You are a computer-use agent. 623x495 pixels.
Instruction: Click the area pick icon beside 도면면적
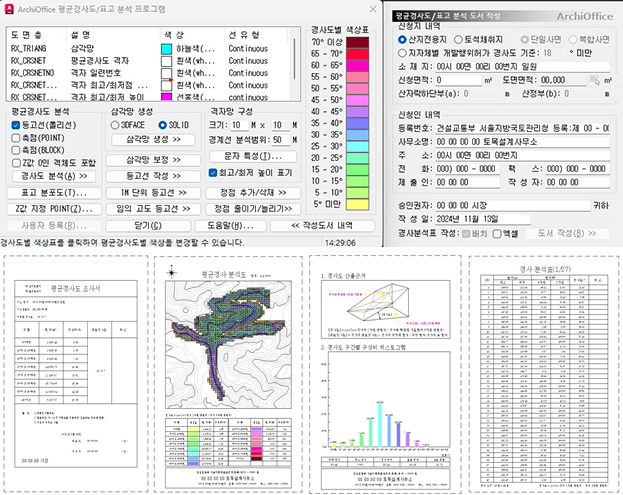pos(596,79)
